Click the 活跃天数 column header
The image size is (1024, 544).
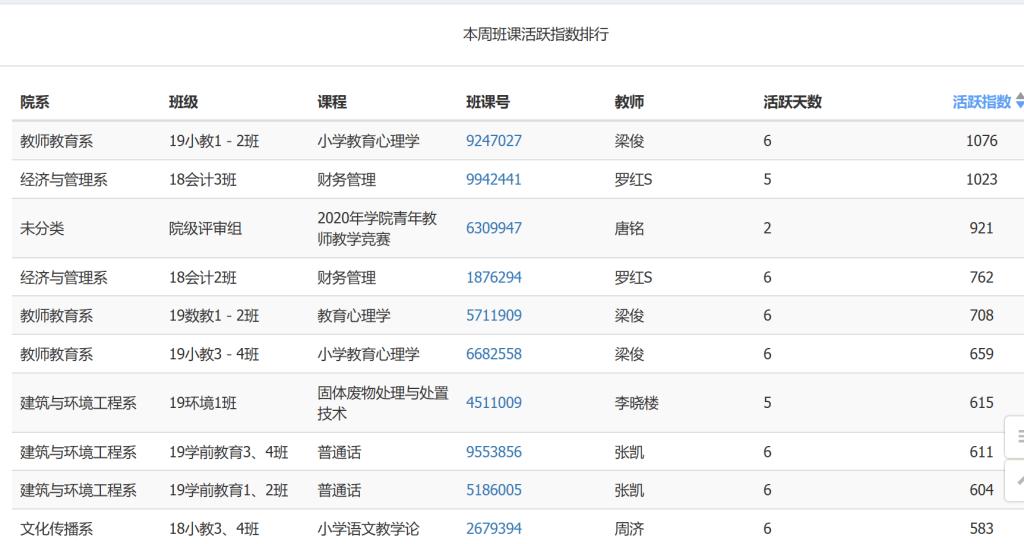coord(792,102)
